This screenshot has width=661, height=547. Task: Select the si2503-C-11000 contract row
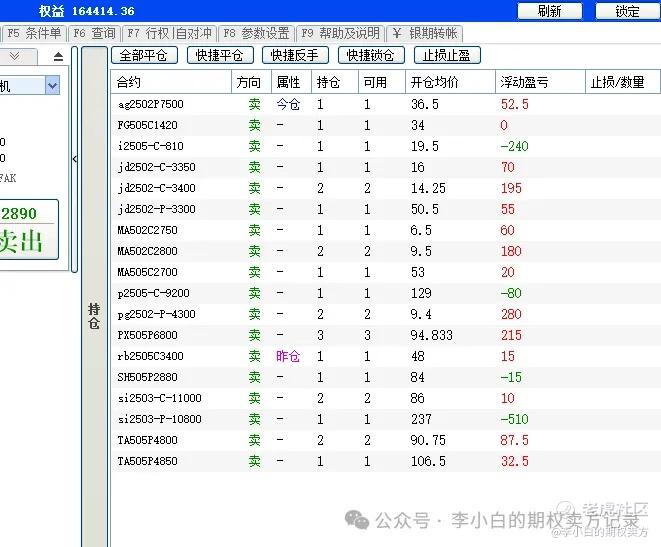385,398
